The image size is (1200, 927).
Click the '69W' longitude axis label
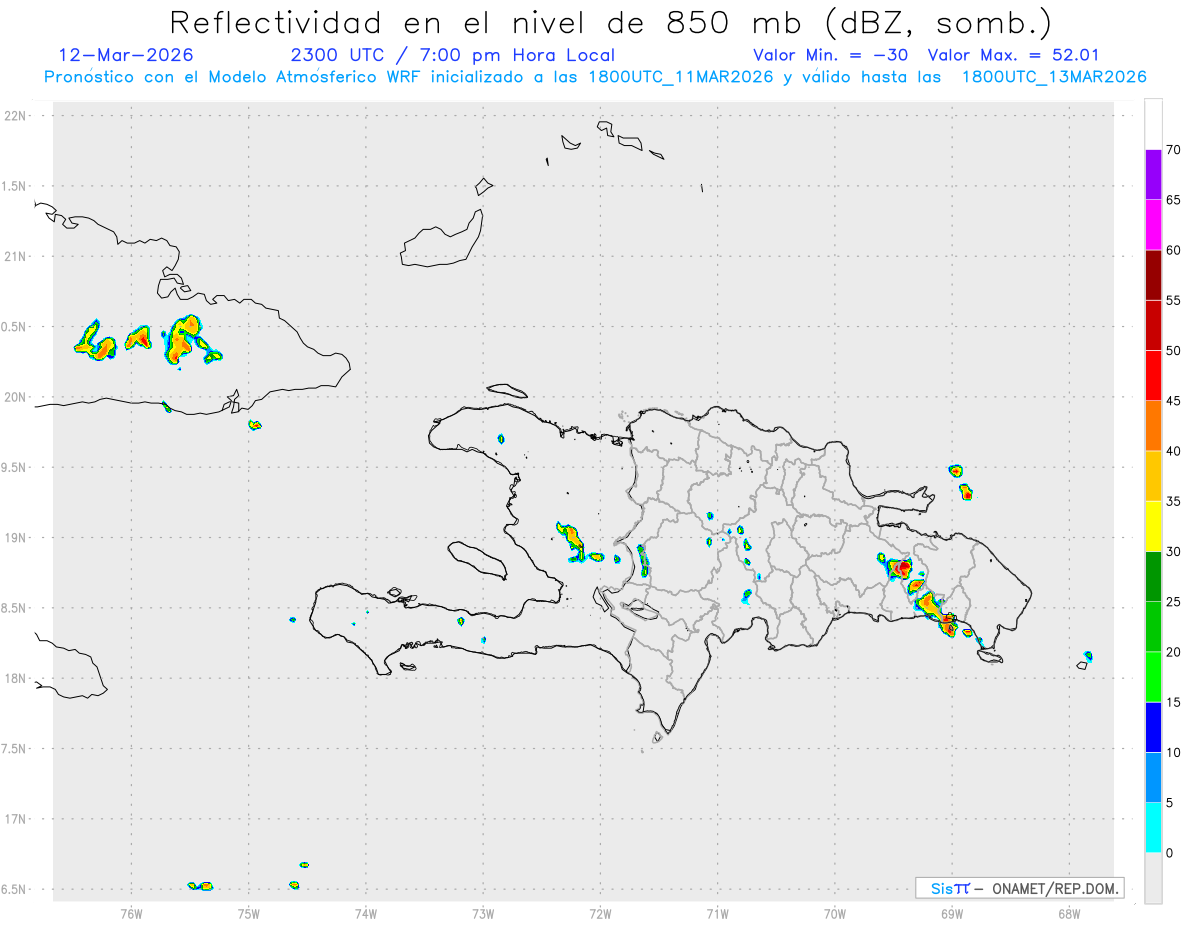(952, 913)
